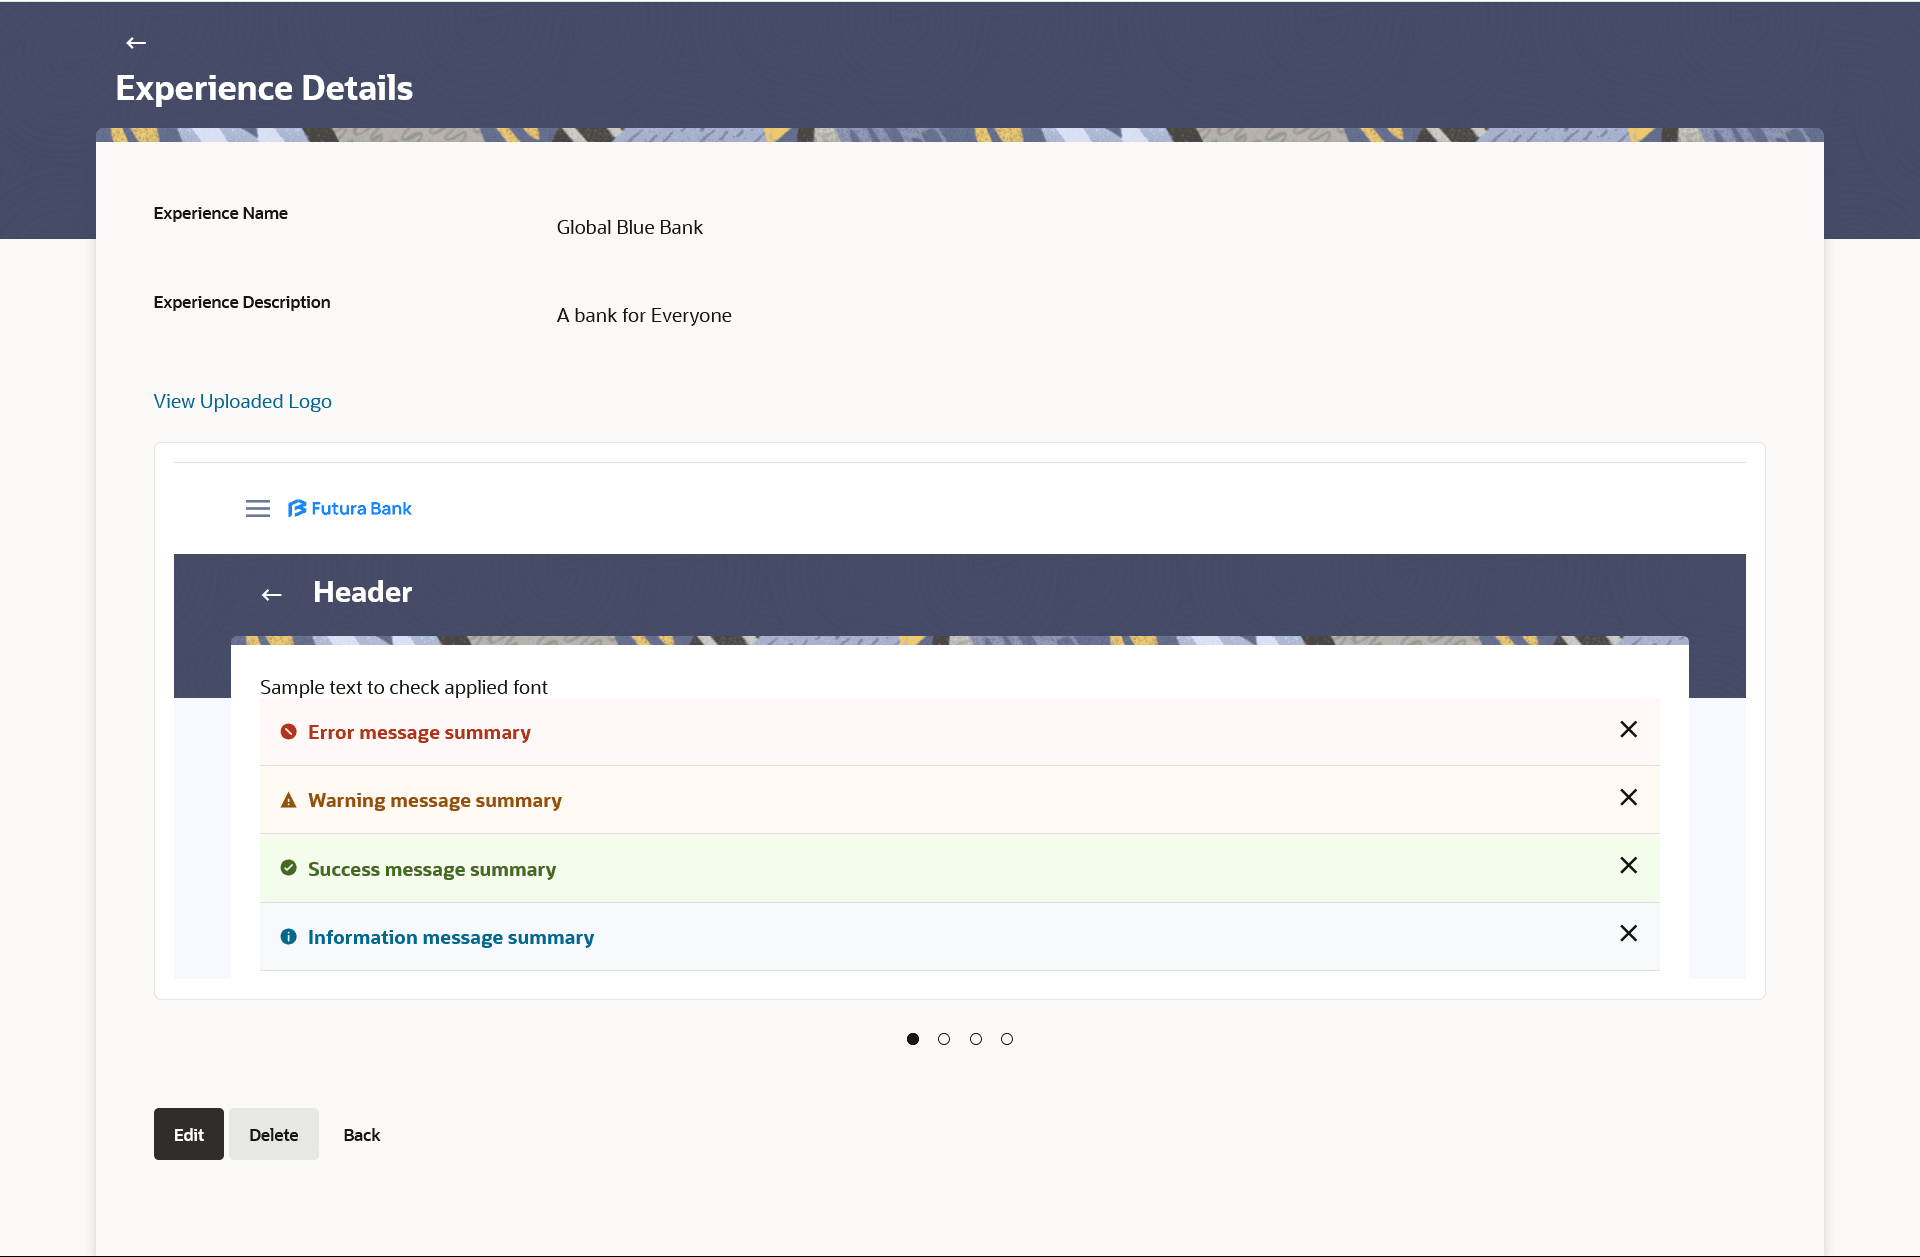Image resolution: width=1920 pixels, height=1257 pixels.
Task: Dismiss the Error message summary
Action: click(x=1628, y=730)
